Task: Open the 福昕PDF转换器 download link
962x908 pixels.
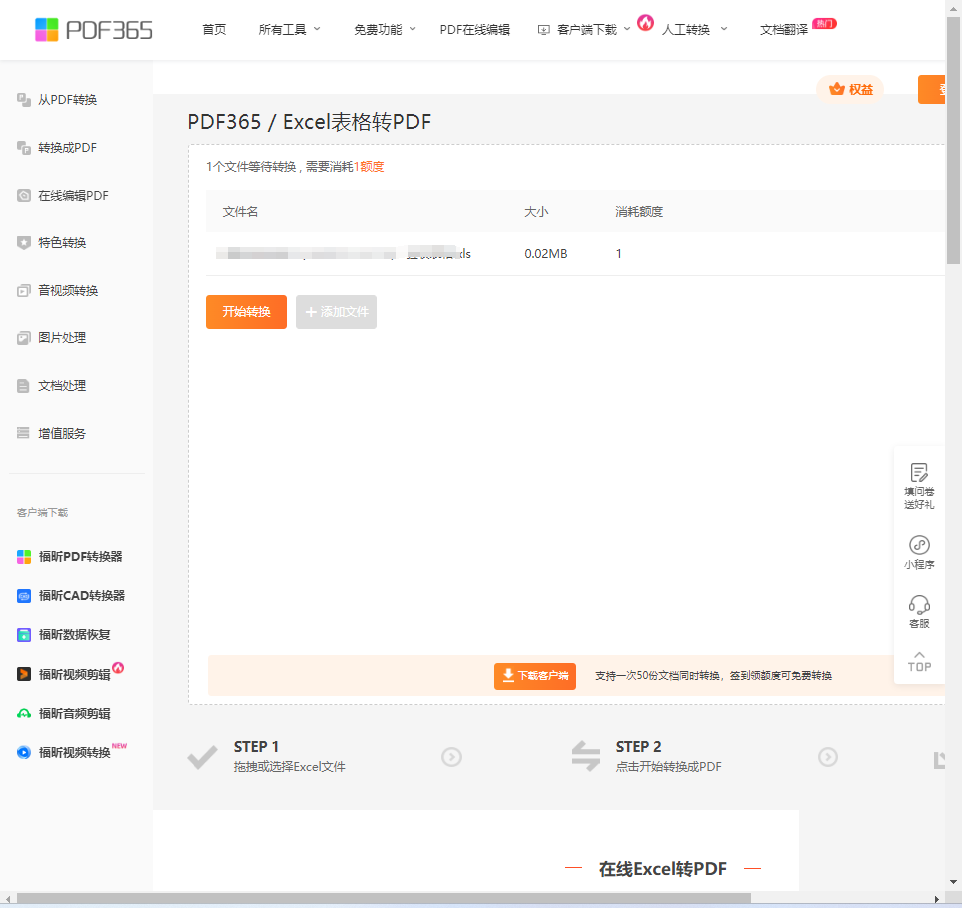Action: 80,556
